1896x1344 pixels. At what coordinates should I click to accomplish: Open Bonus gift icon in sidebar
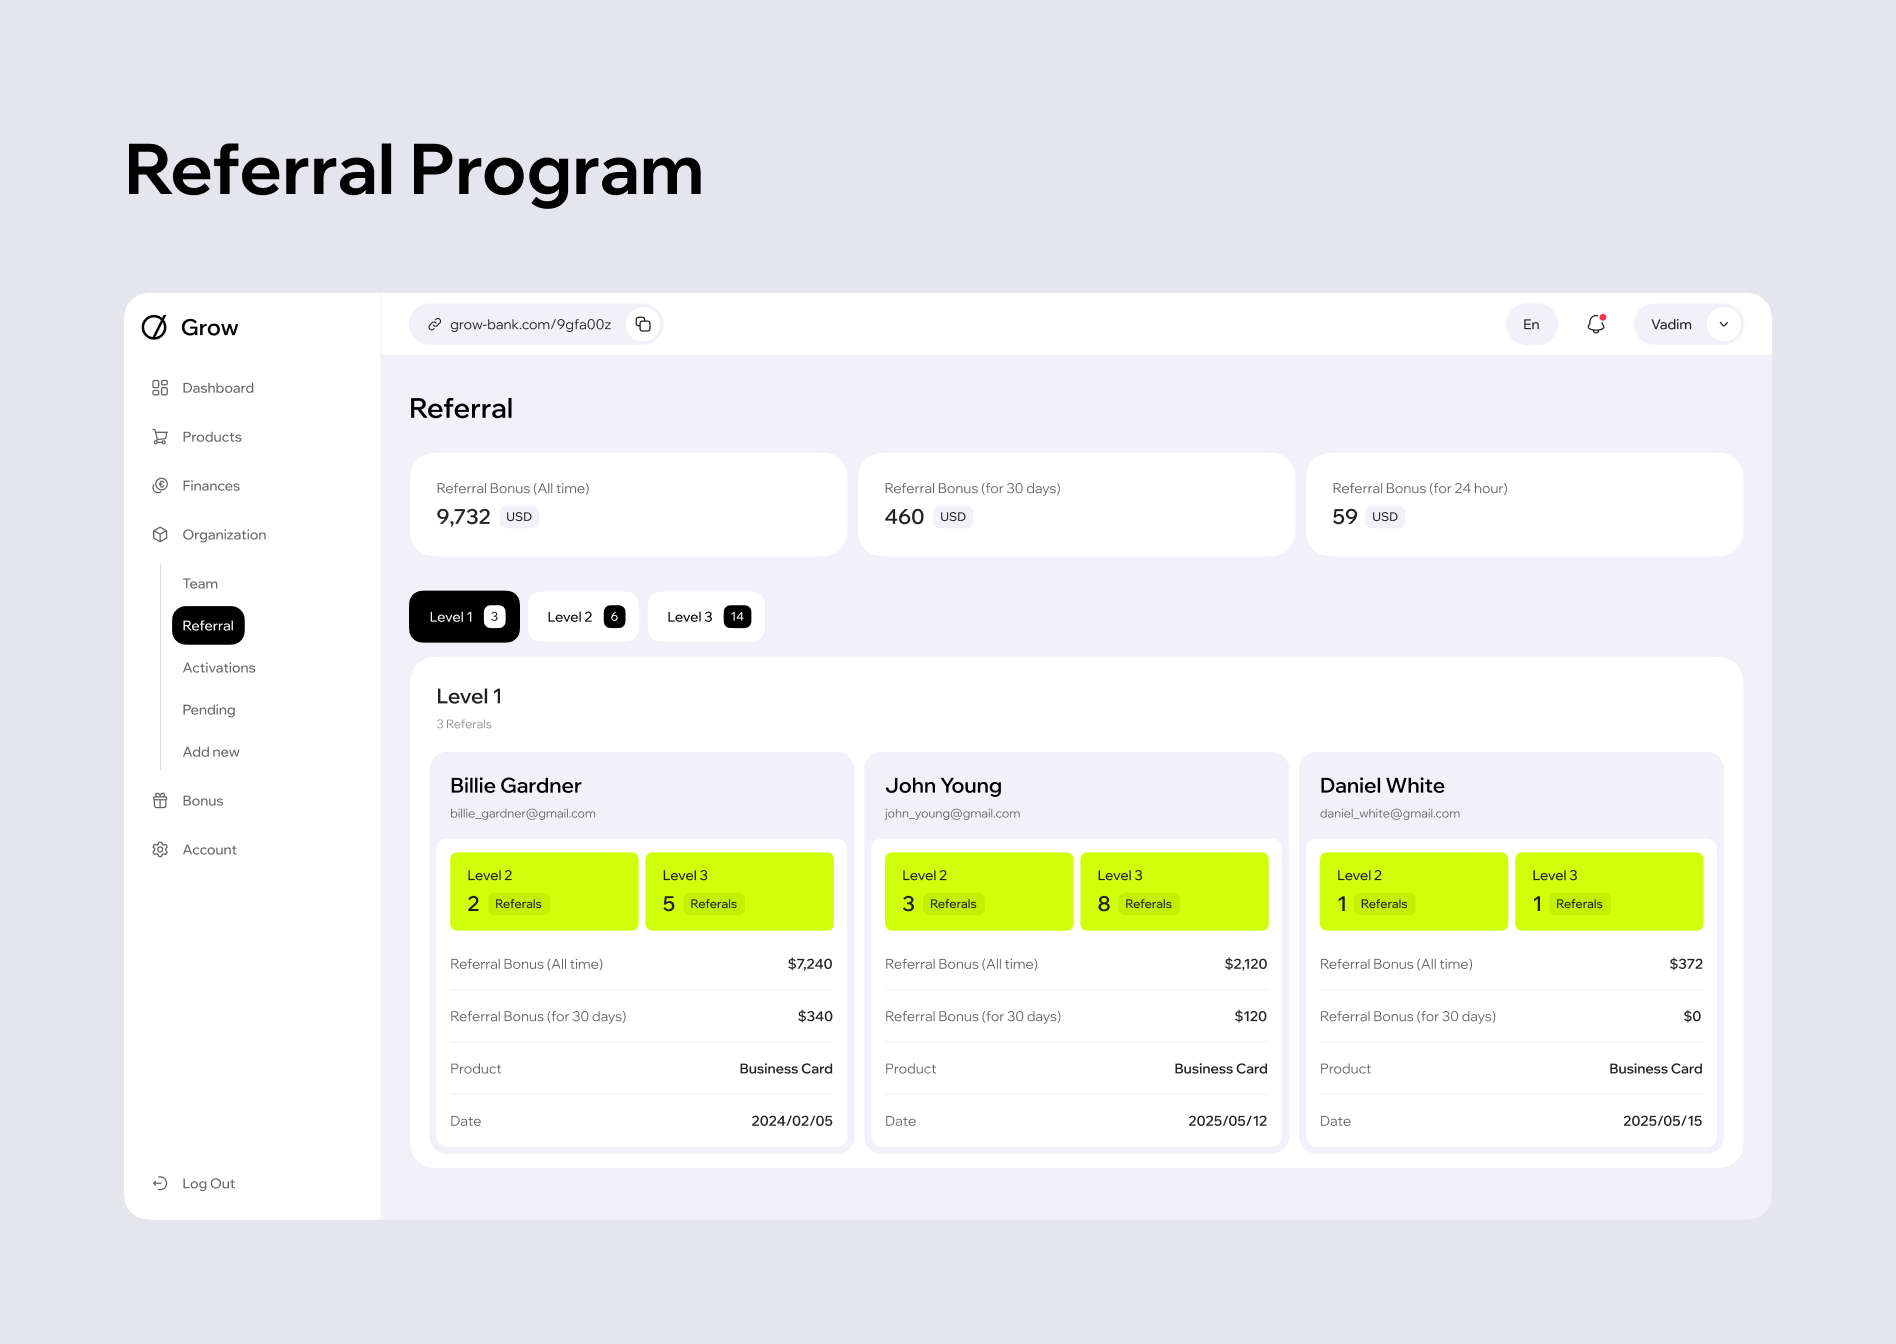[160, 801]
